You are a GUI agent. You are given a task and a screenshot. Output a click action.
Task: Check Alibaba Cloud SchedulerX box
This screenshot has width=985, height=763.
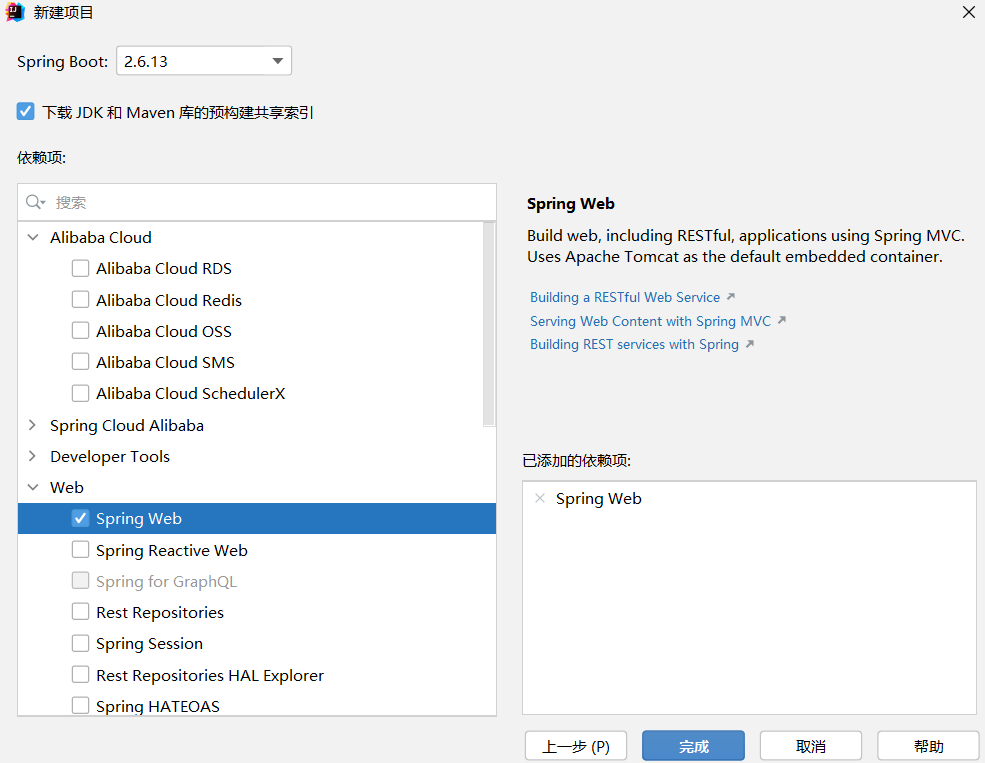pyautogui.click(x=80, y=393)
